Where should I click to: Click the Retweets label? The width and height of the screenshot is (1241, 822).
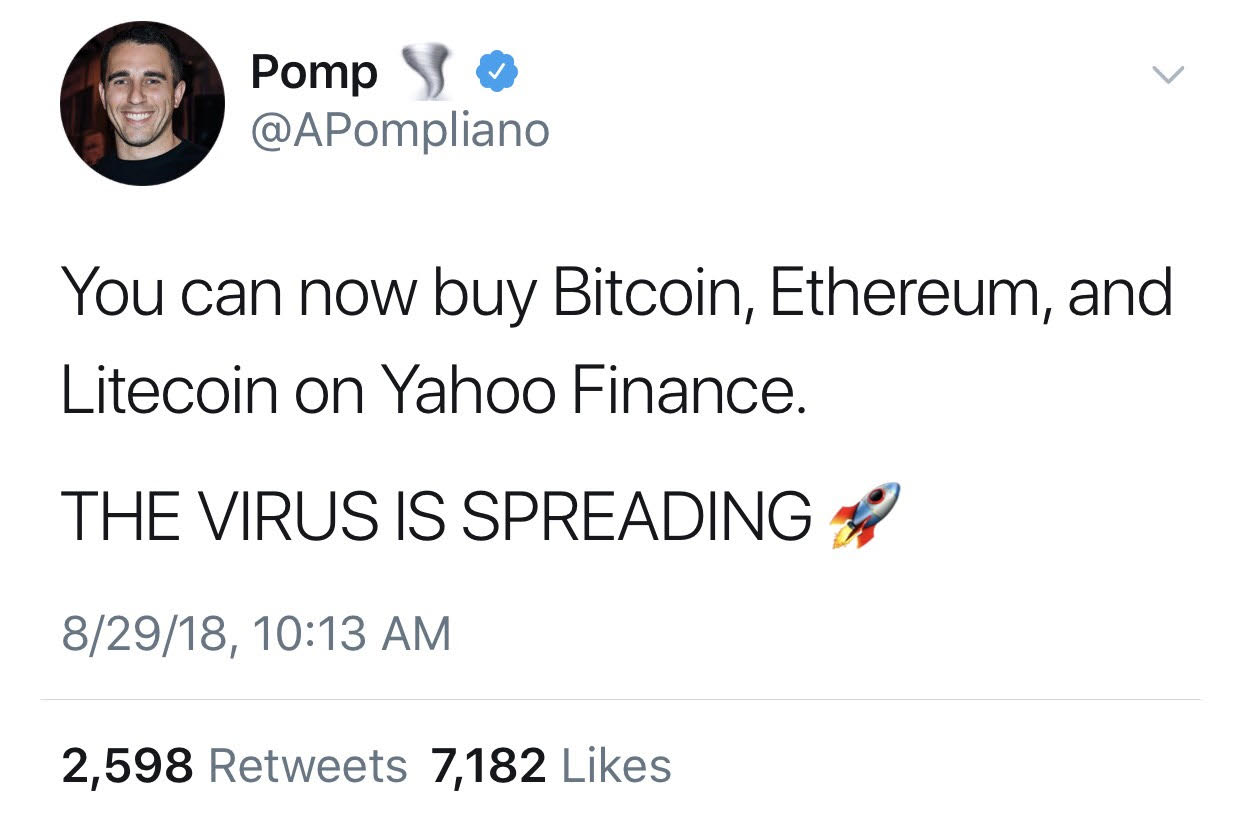pyautogui.click(x=308, y=766)
